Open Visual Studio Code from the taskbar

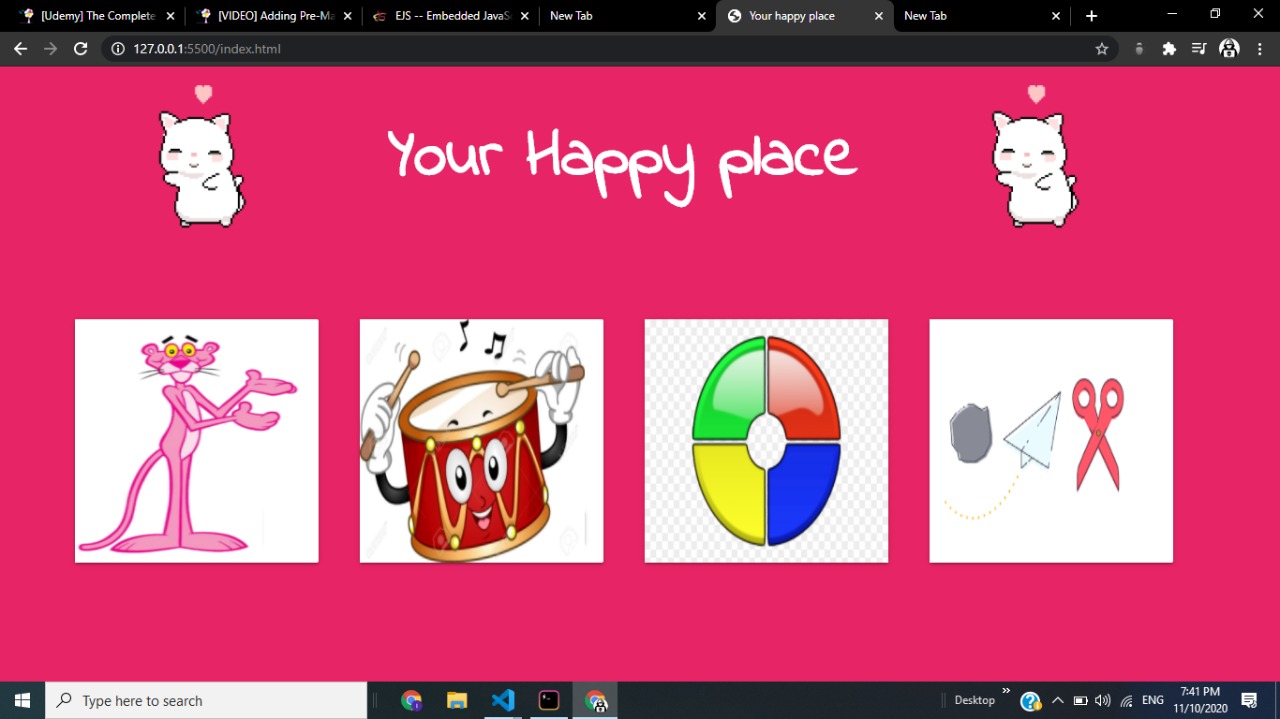(503, 700)
